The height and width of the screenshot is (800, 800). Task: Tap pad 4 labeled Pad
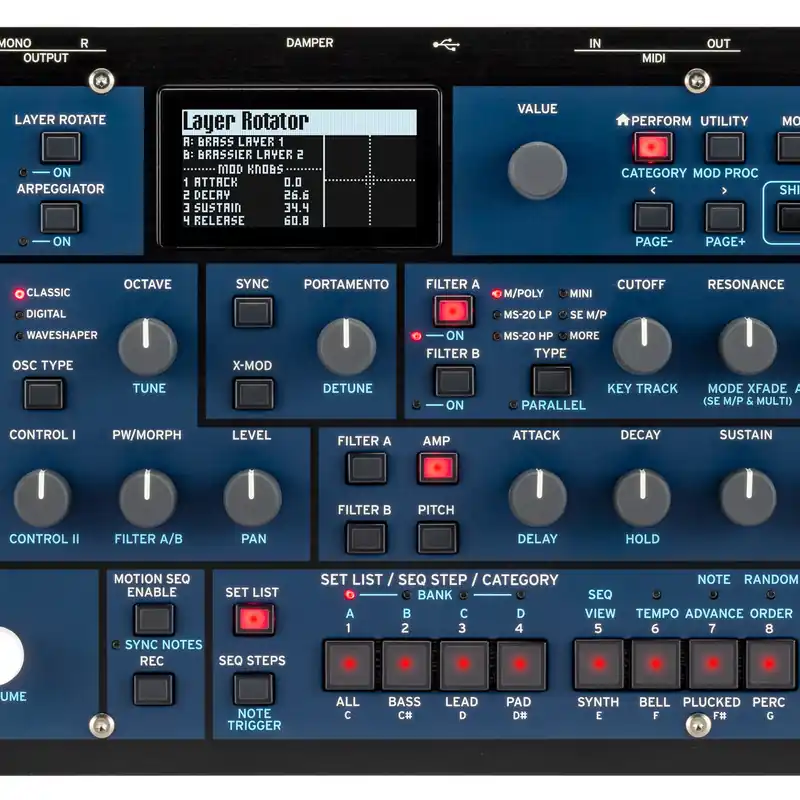tap(521, 664)
